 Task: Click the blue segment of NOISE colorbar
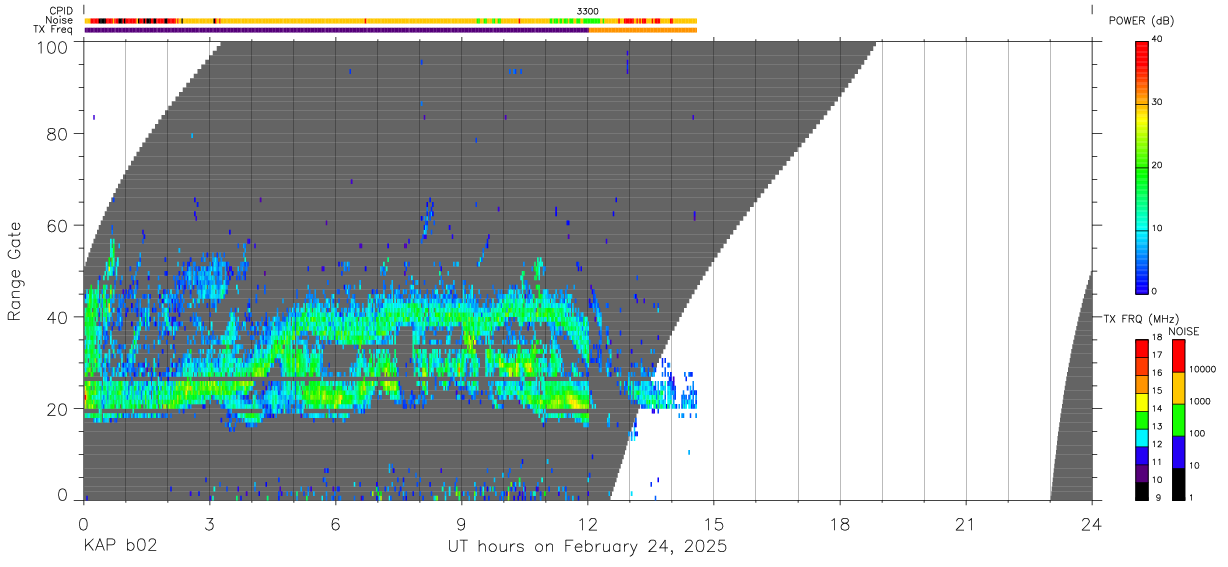pos(1178,452)
